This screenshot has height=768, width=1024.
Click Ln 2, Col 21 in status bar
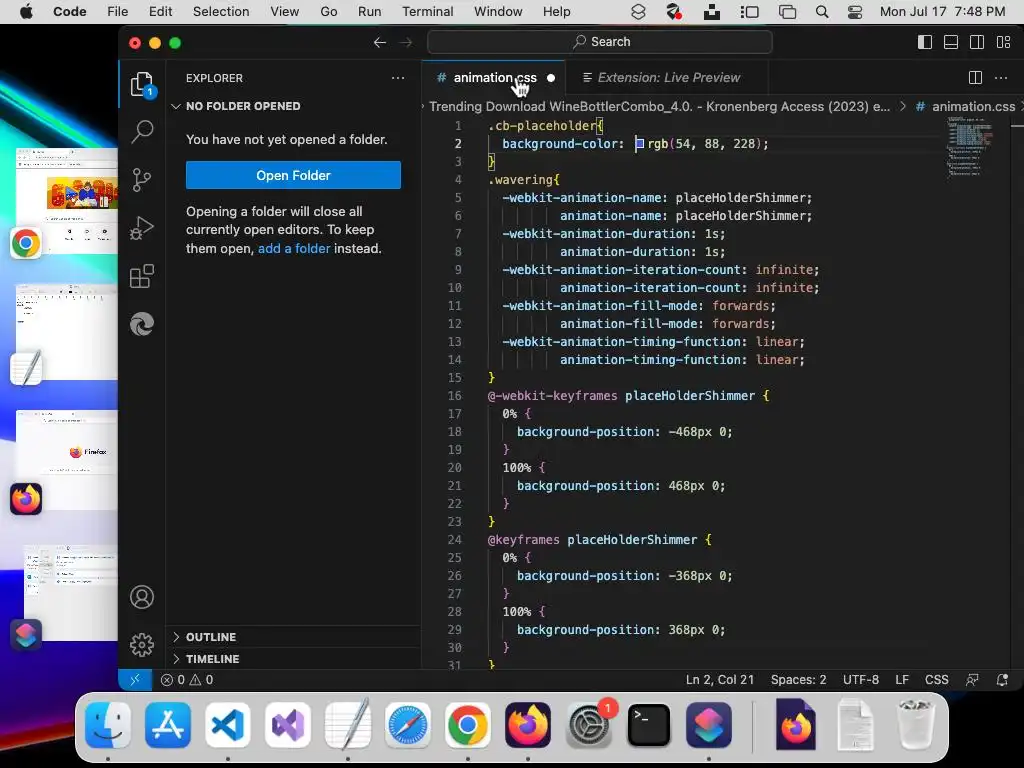[720, 680]
